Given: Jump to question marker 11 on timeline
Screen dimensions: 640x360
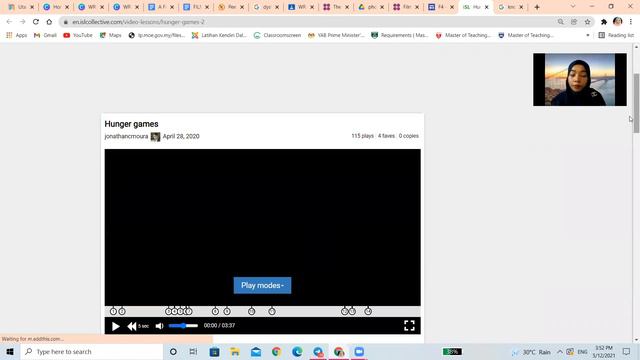Looking at the screenshot, I should [x=272, y=311].
